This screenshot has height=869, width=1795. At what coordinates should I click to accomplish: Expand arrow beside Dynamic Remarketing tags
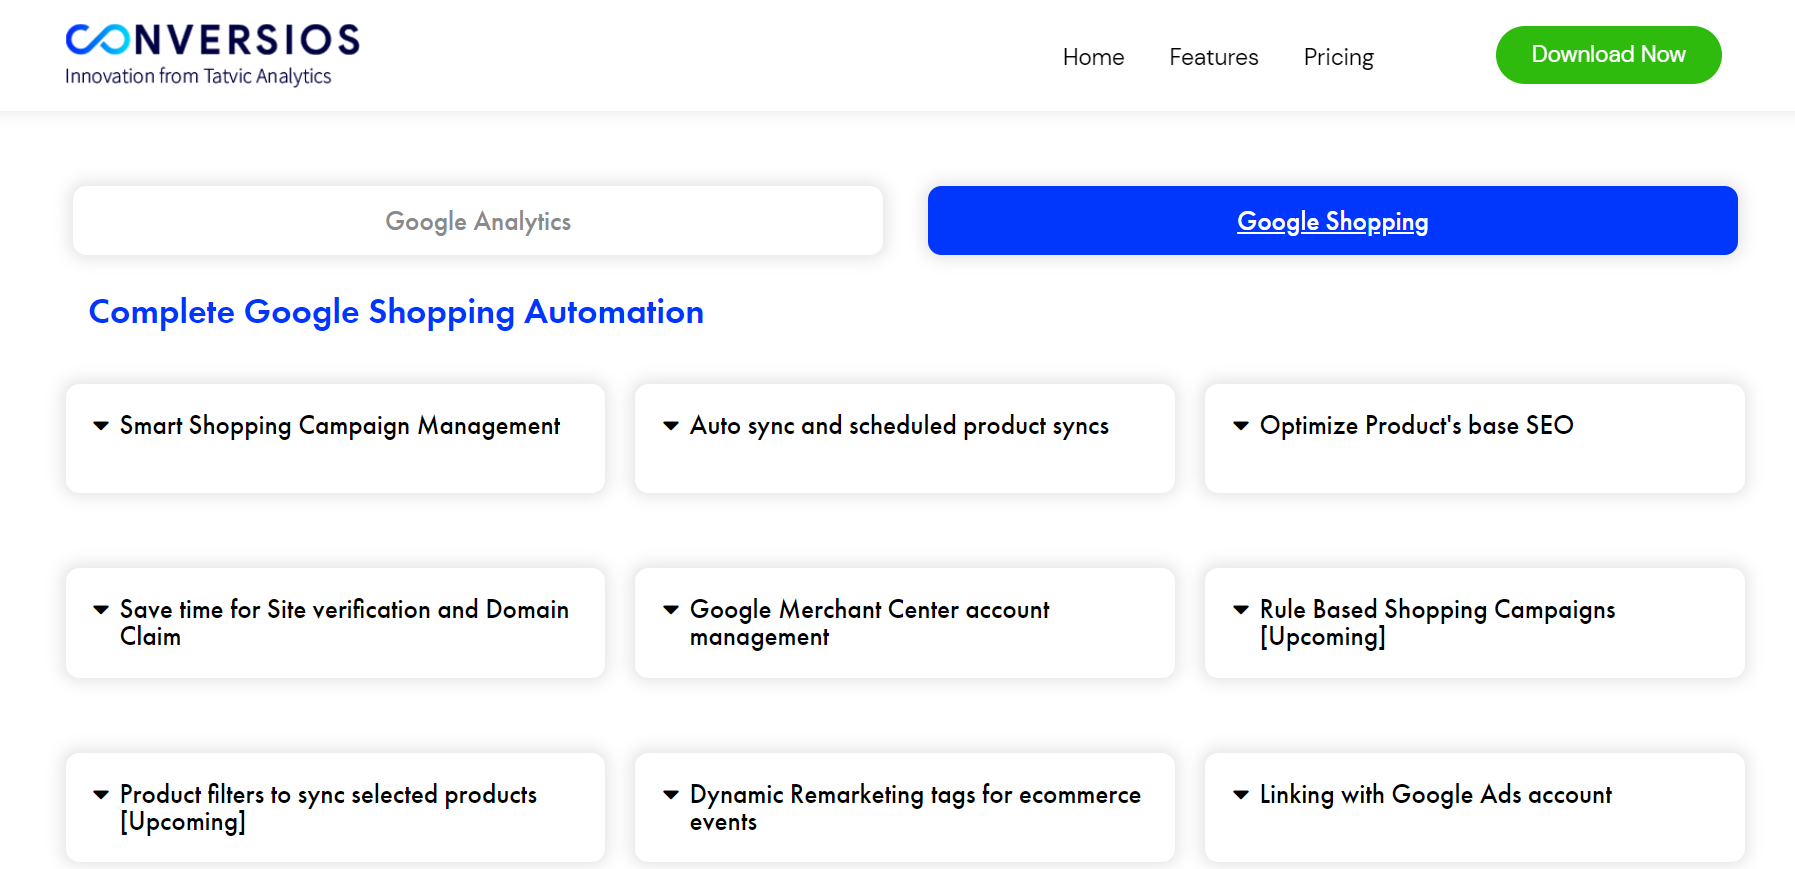tap(671, 795)
